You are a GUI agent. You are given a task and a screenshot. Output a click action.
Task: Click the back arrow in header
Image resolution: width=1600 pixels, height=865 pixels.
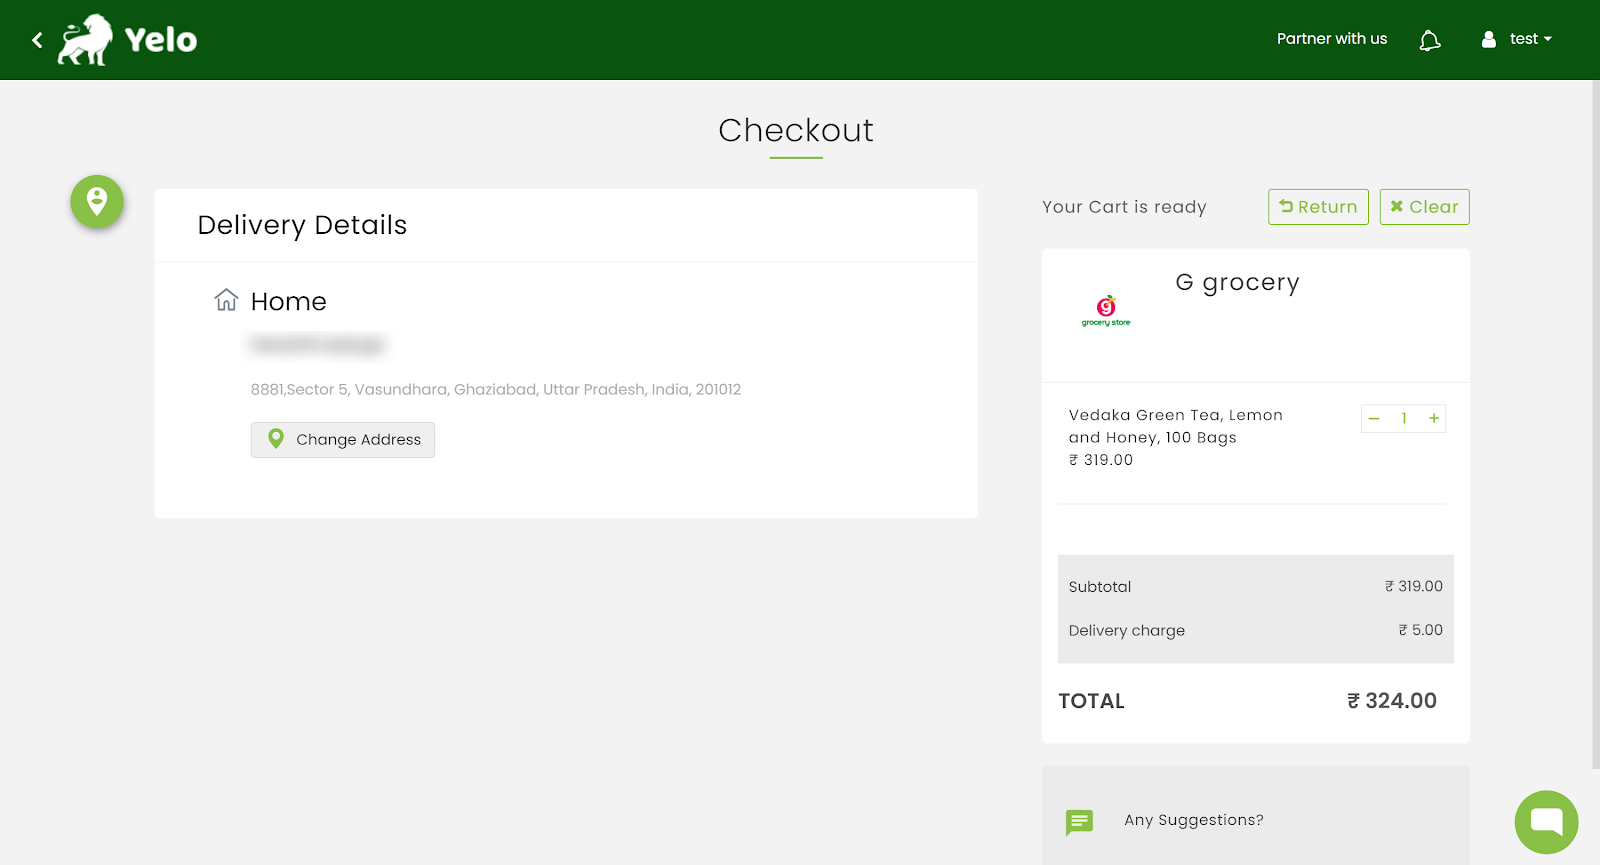37,40
